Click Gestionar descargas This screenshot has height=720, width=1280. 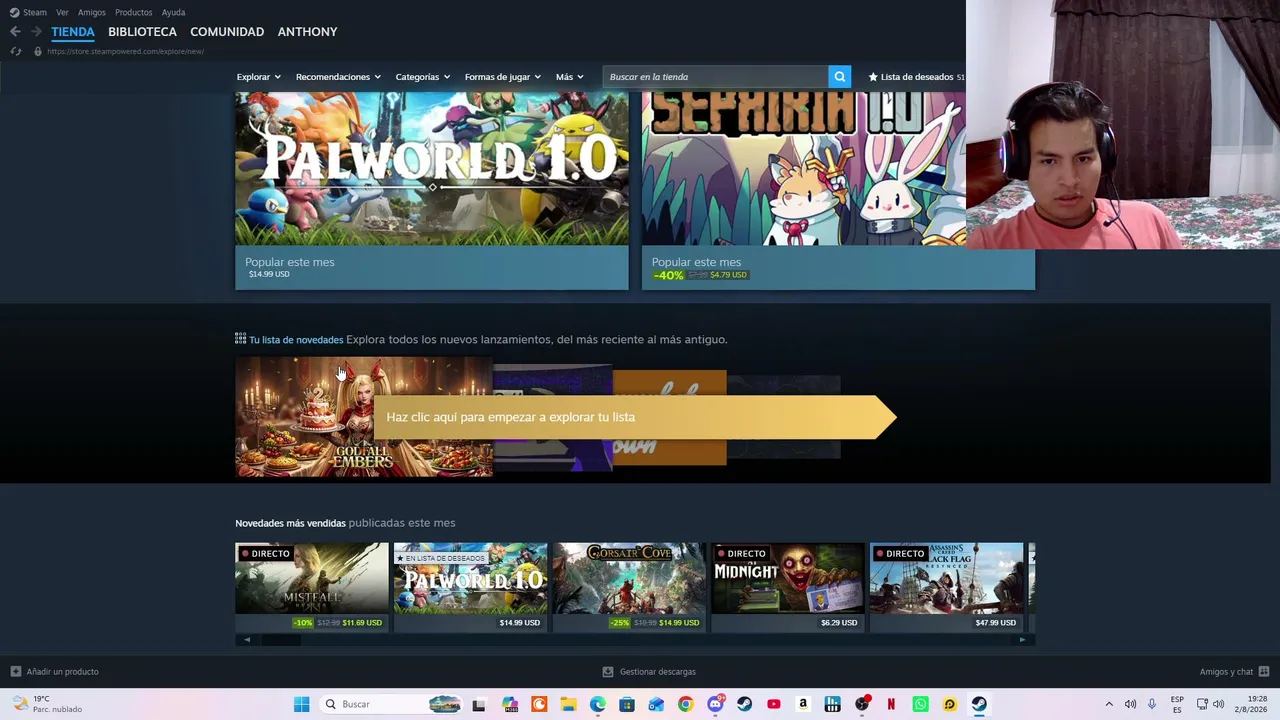657,672
